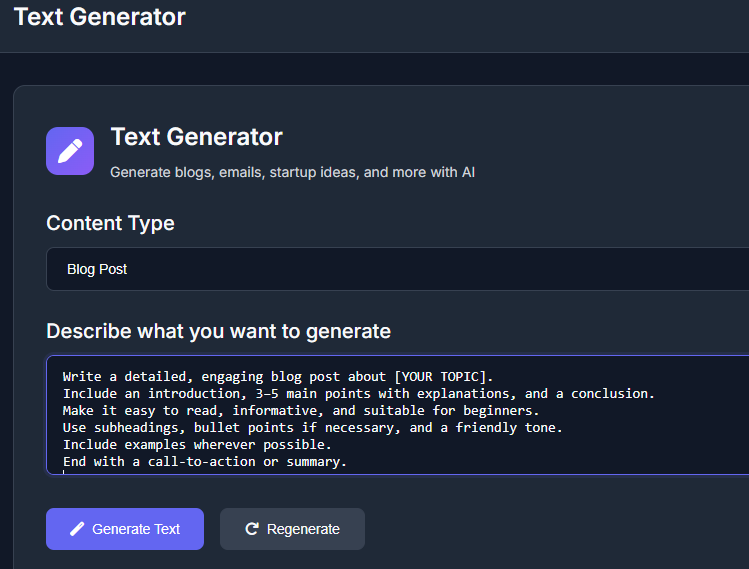The image size is (749, 569).
Task: Place cursor at end of 'call-to-action or summary' line
Action: 348,462
